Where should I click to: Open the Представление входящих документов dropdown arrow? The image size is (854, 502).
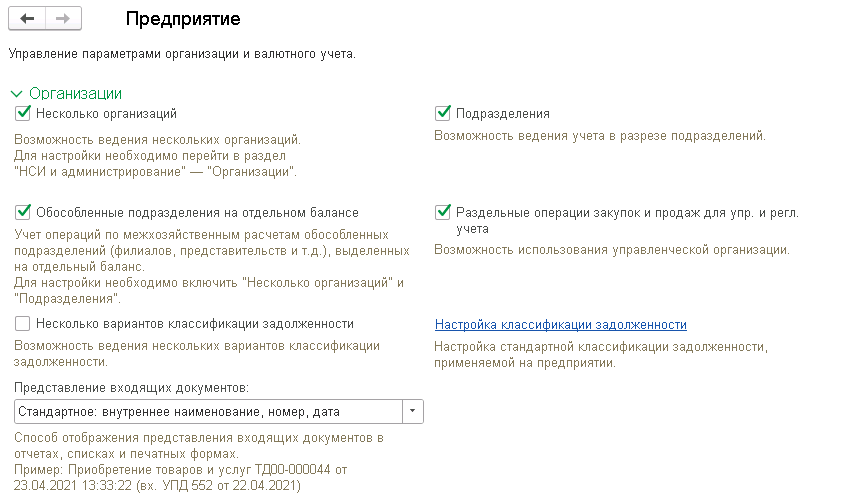[x=413, y=412]
